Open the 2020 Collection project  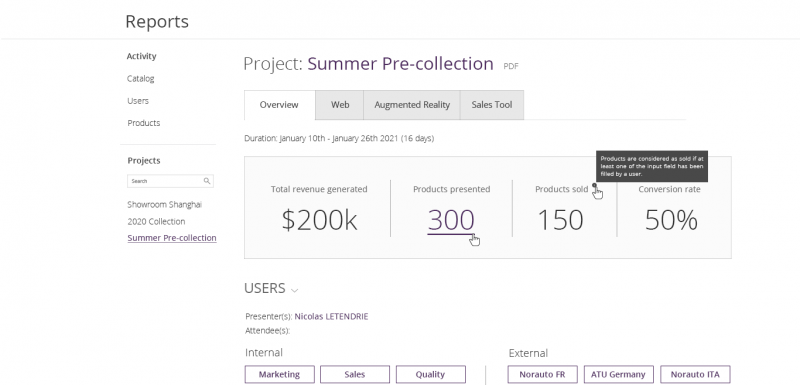tap(156, 222)
